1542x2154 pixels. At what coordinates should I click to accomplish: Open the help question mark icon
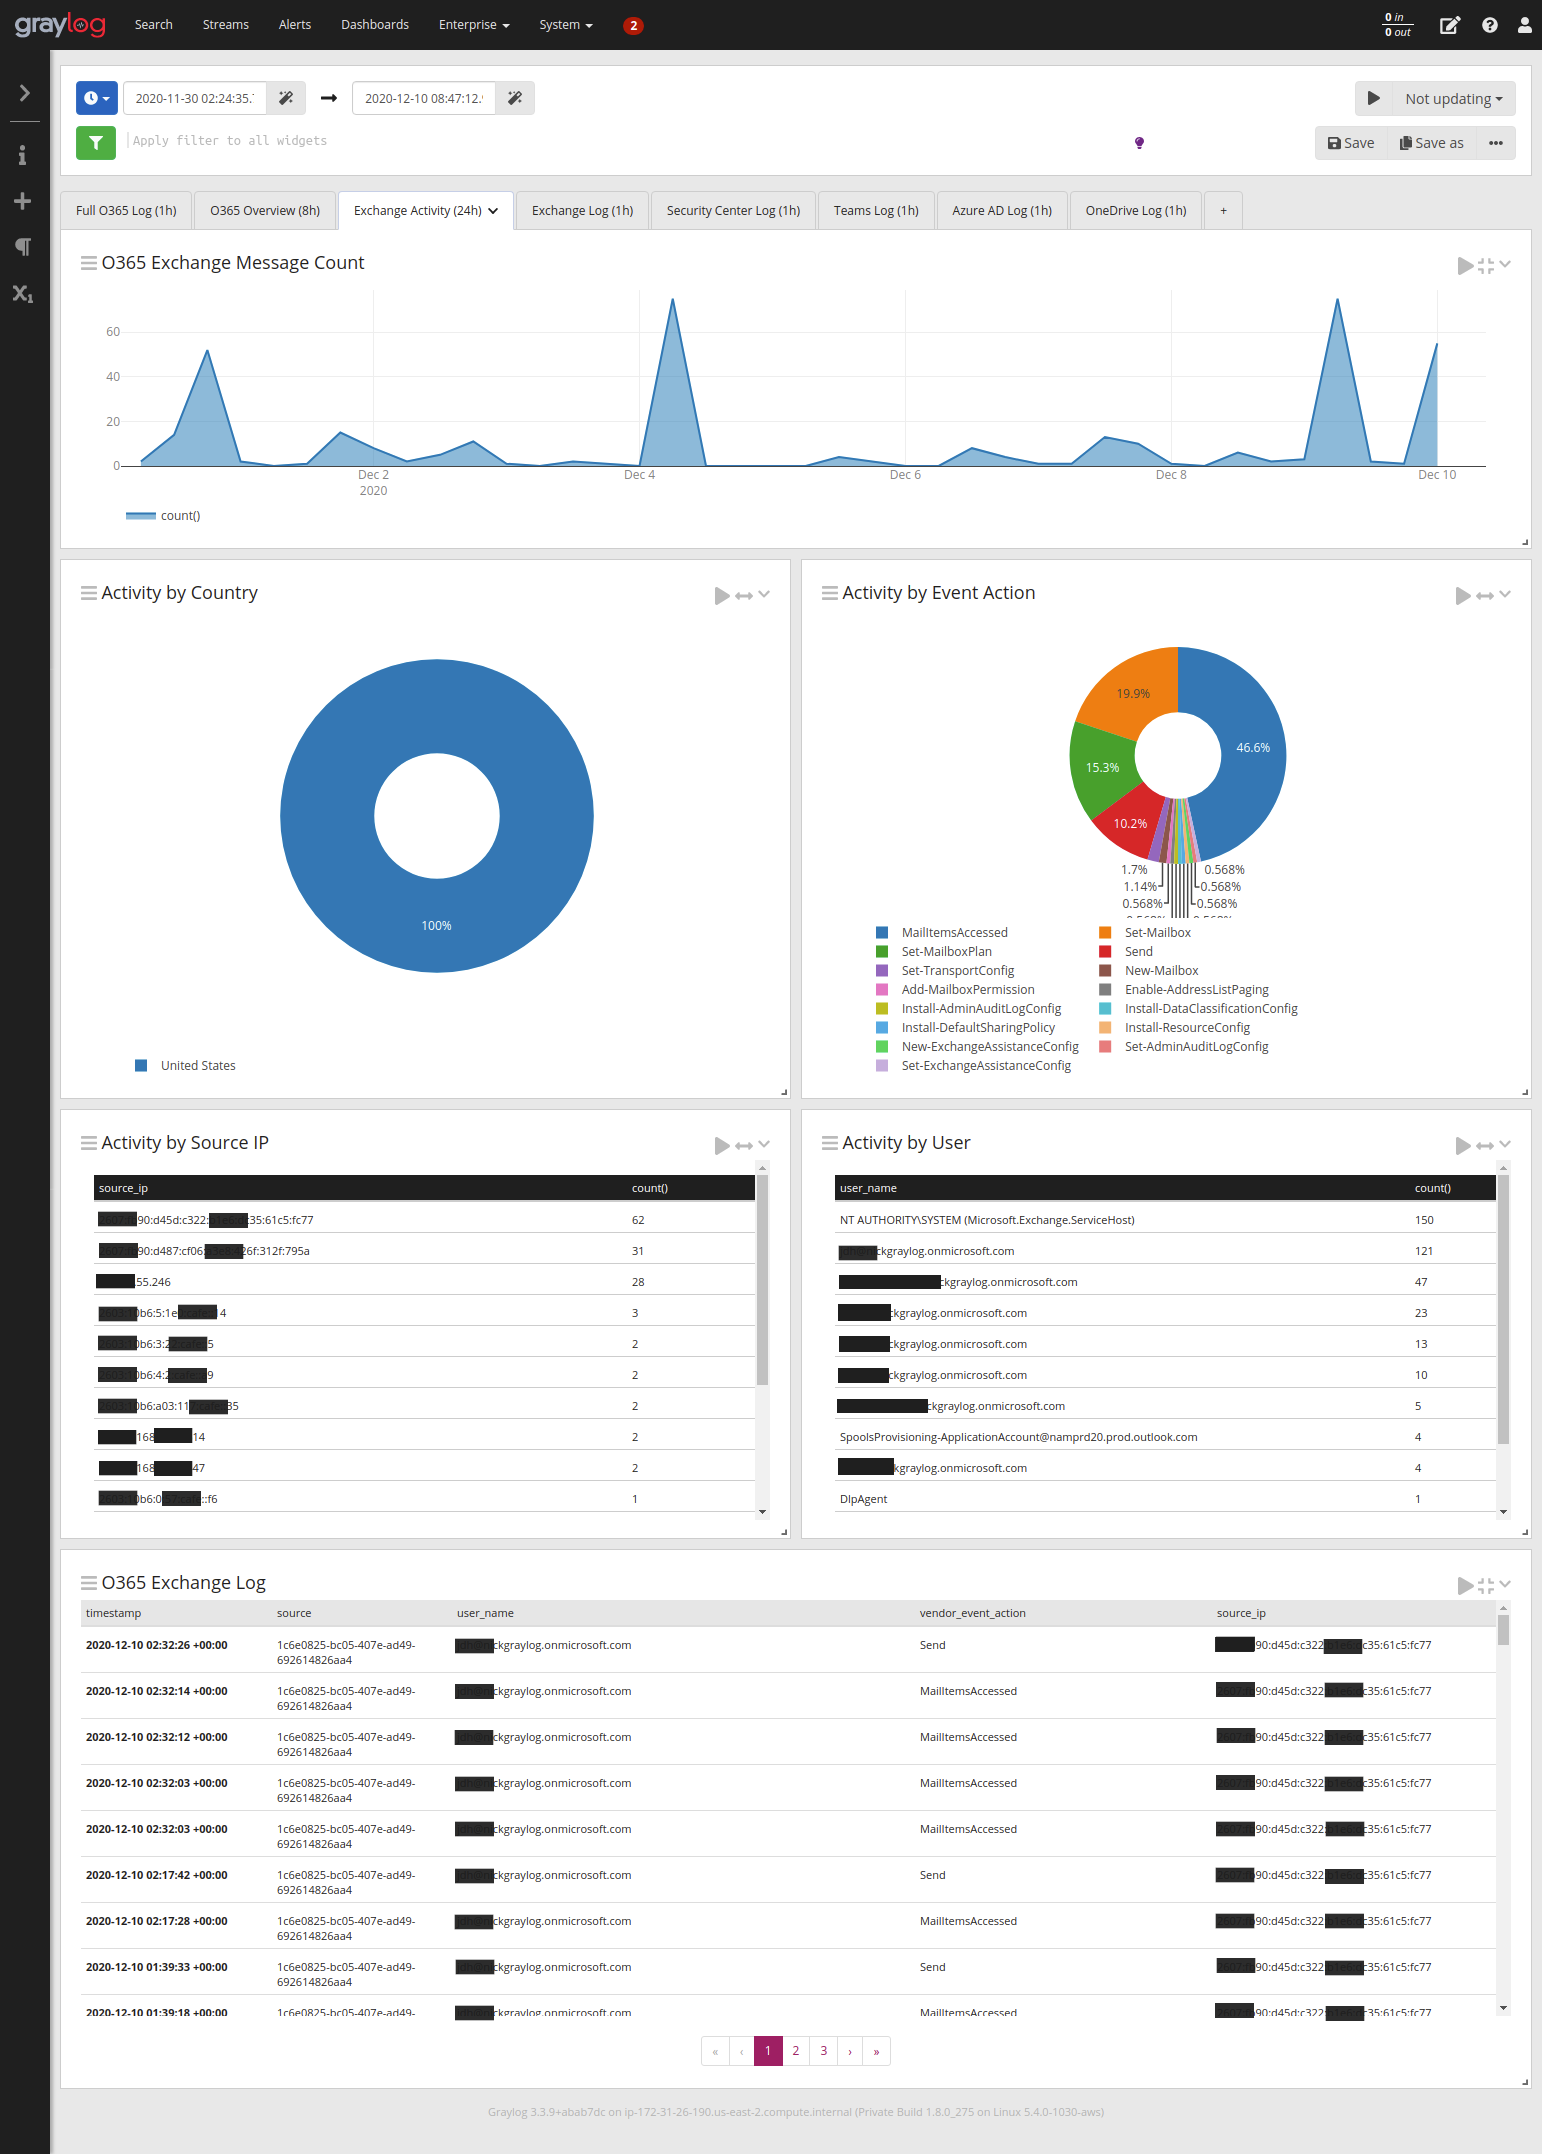(1490, 25)
